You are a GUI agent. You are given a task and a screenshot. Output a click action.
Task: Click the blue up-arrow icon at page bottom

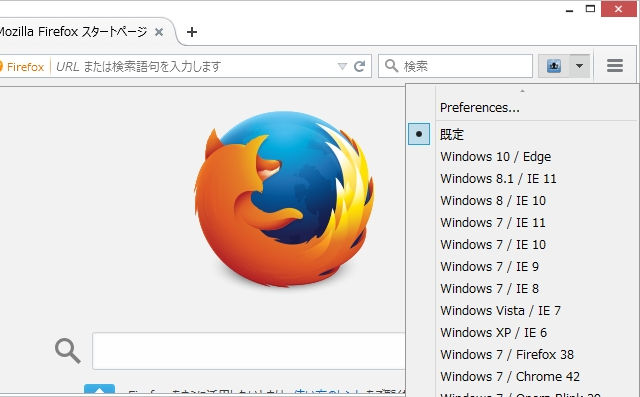(100, 389)
